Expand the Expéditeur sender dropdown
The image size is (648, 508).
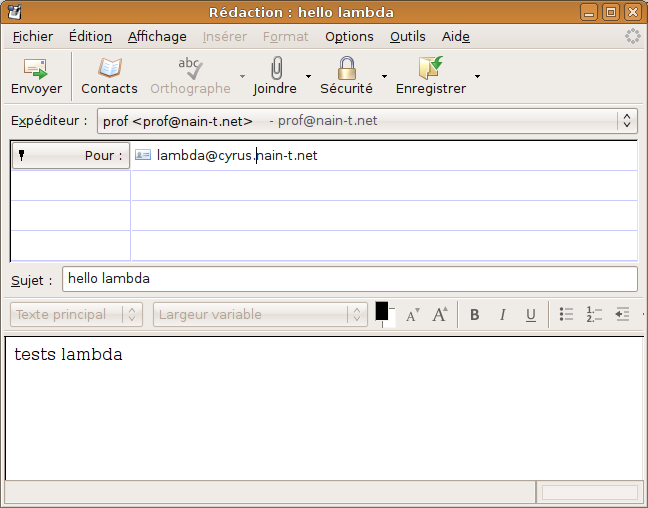pyautogui.click(x=627, y=121)
